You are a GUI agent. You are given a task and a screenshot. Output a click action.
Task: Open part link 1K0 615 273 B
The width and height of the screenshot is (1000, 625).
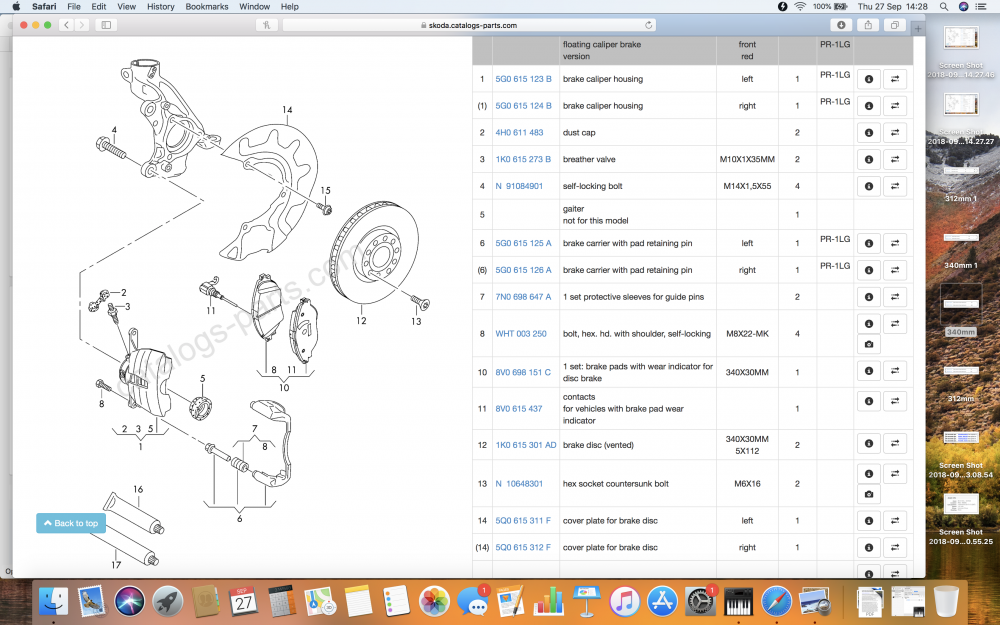[524, 159]
